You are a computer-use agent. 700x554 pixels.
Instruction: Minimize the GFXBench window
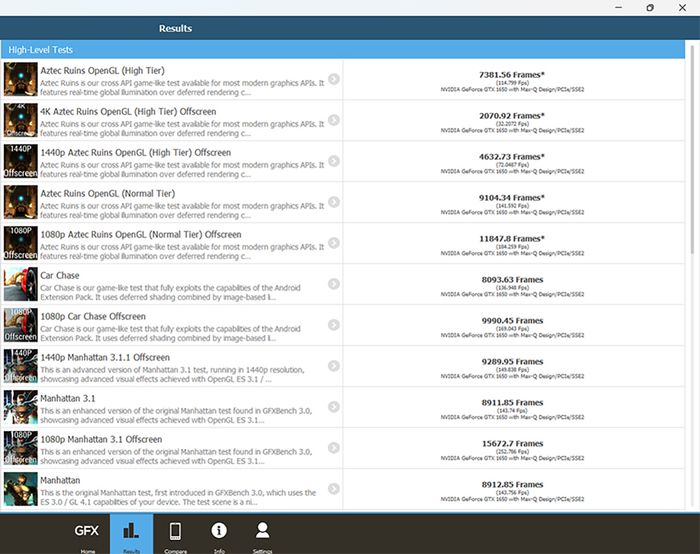click(x=618, y=8)
